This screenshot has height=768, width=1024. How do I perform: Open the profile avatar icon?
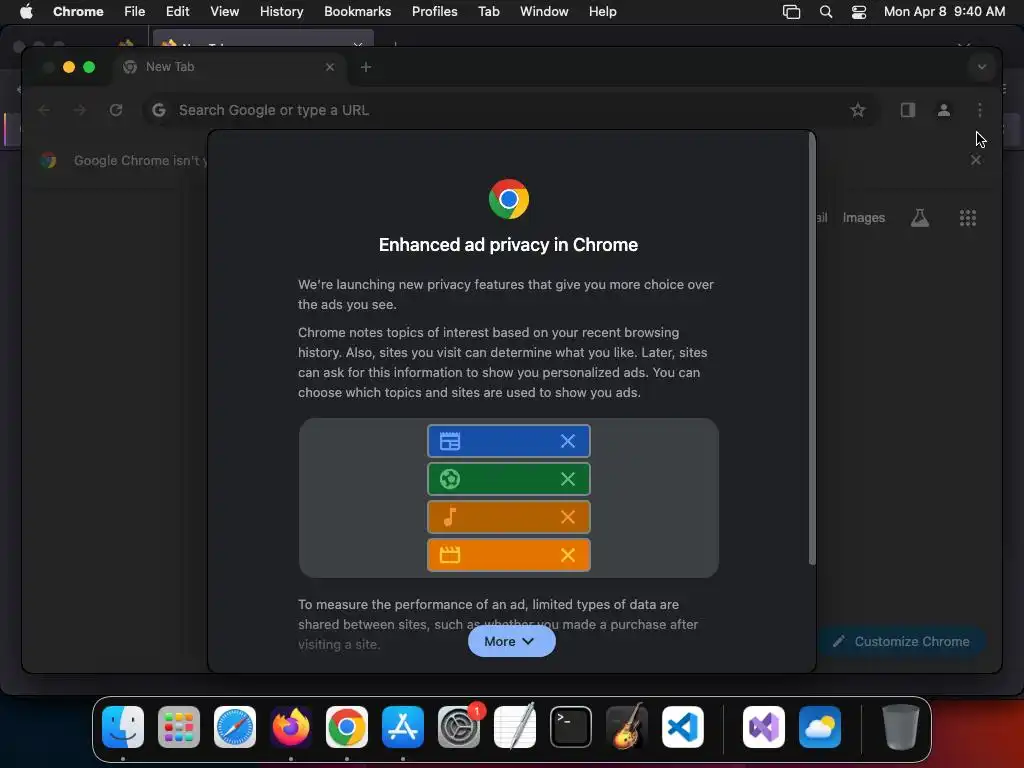(x=944, y=110)
